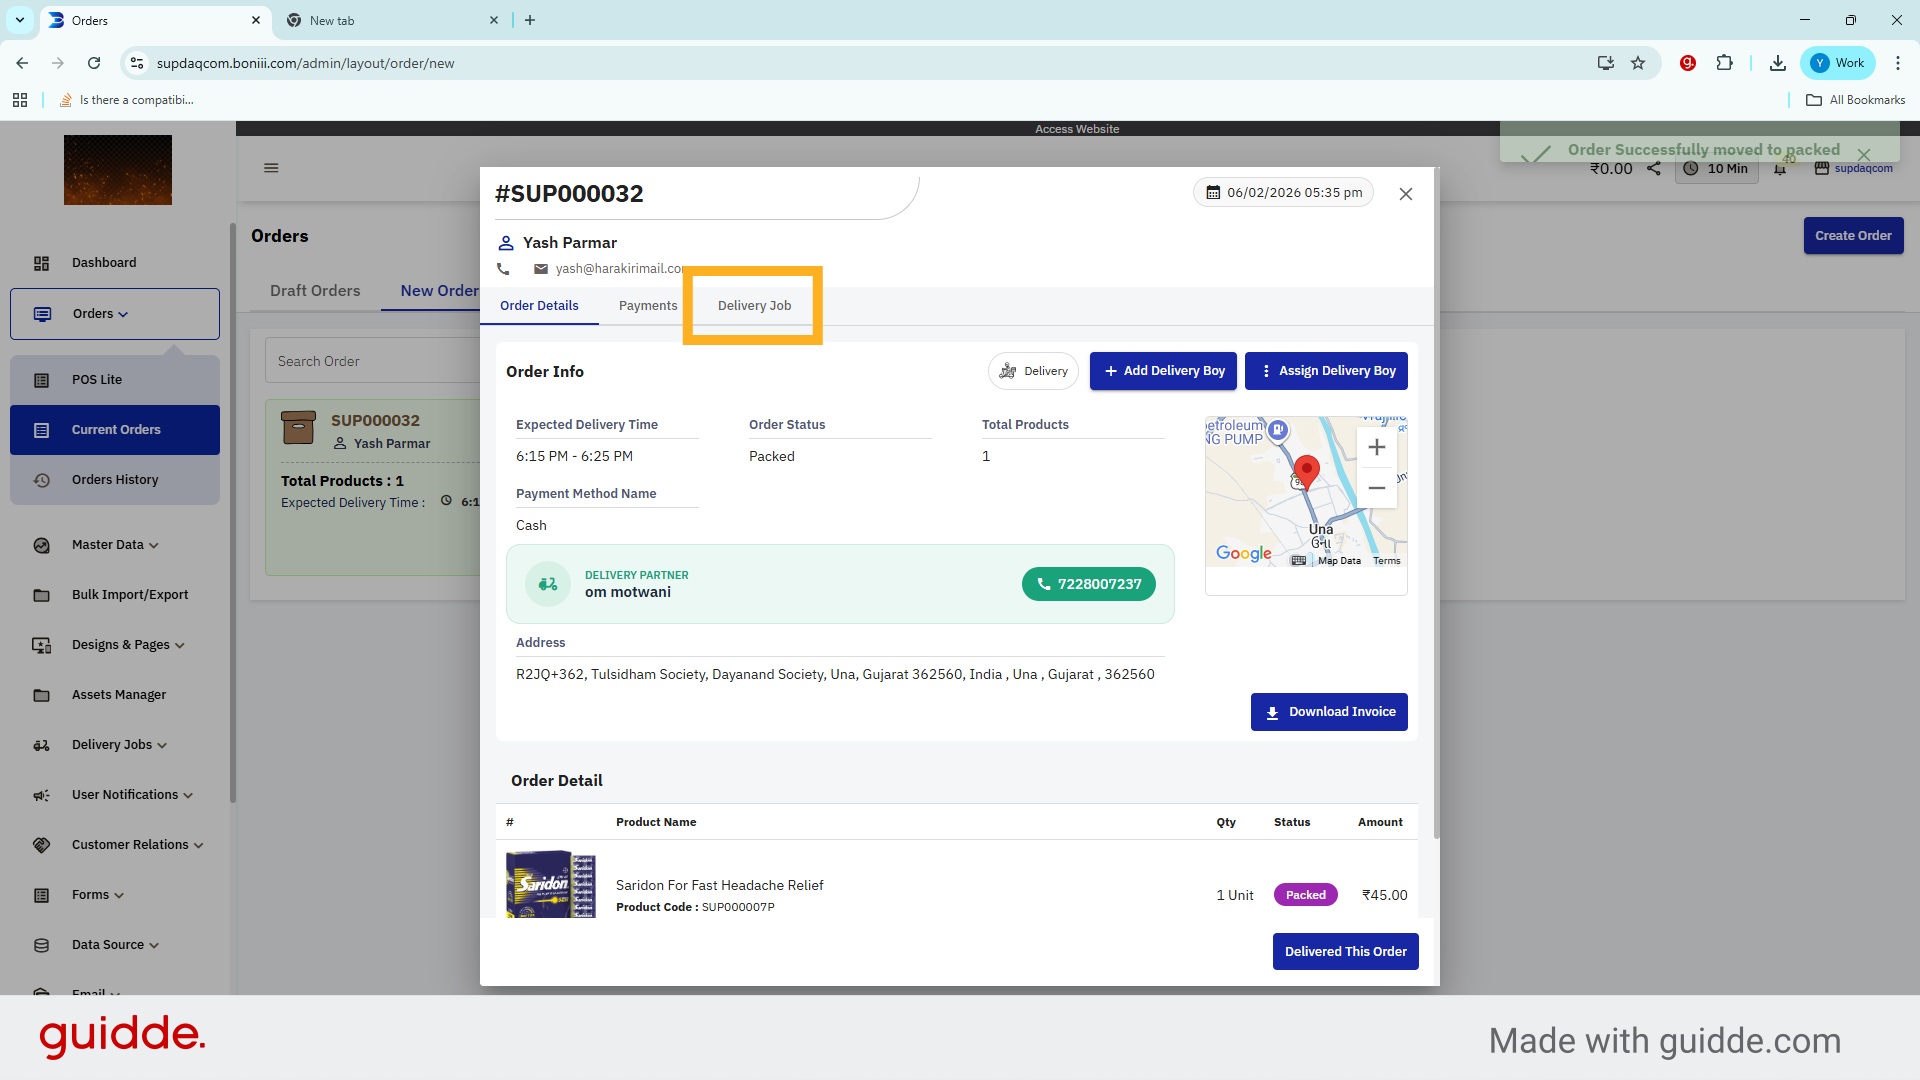The height and width of the screenshot is (1080, 1920).
Task: Click the Dashboard grid icon
Action: pos(41,264)
